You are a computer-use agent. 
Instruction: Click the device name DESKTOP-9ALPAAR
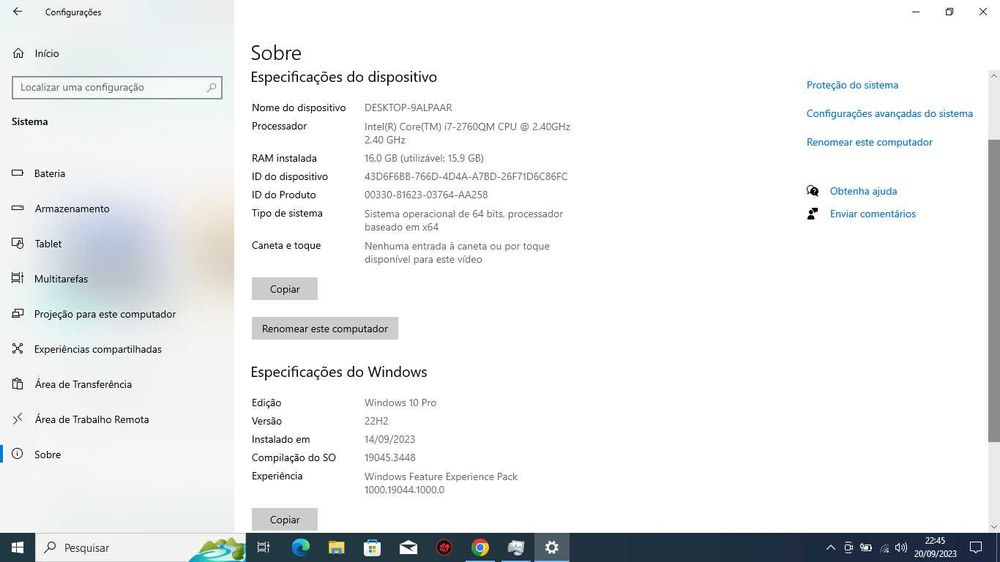tap(408, 108)
